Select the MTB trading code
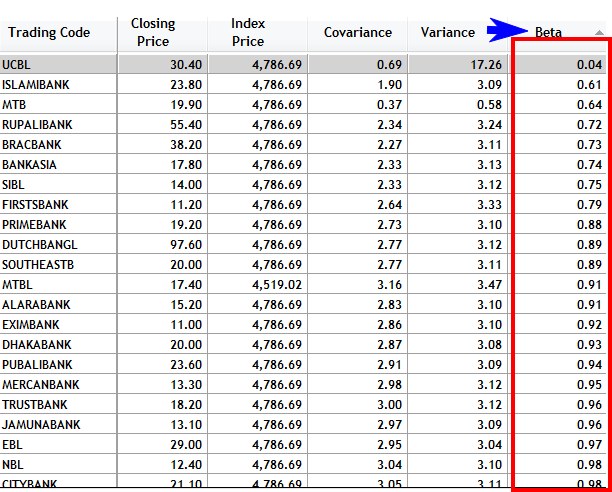 click(14, 105)
